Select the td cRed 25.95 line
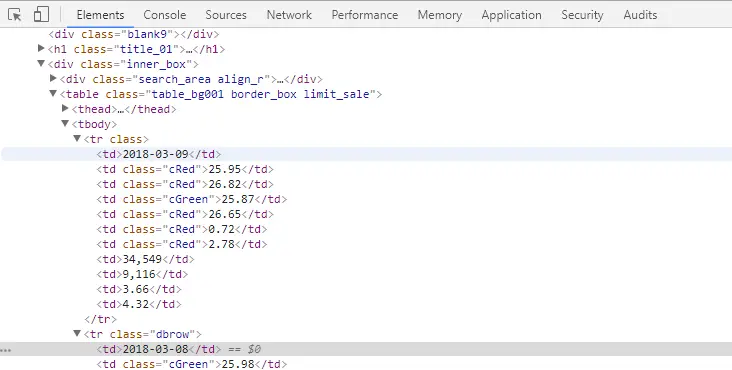732x370 pixels. [185, 169]
